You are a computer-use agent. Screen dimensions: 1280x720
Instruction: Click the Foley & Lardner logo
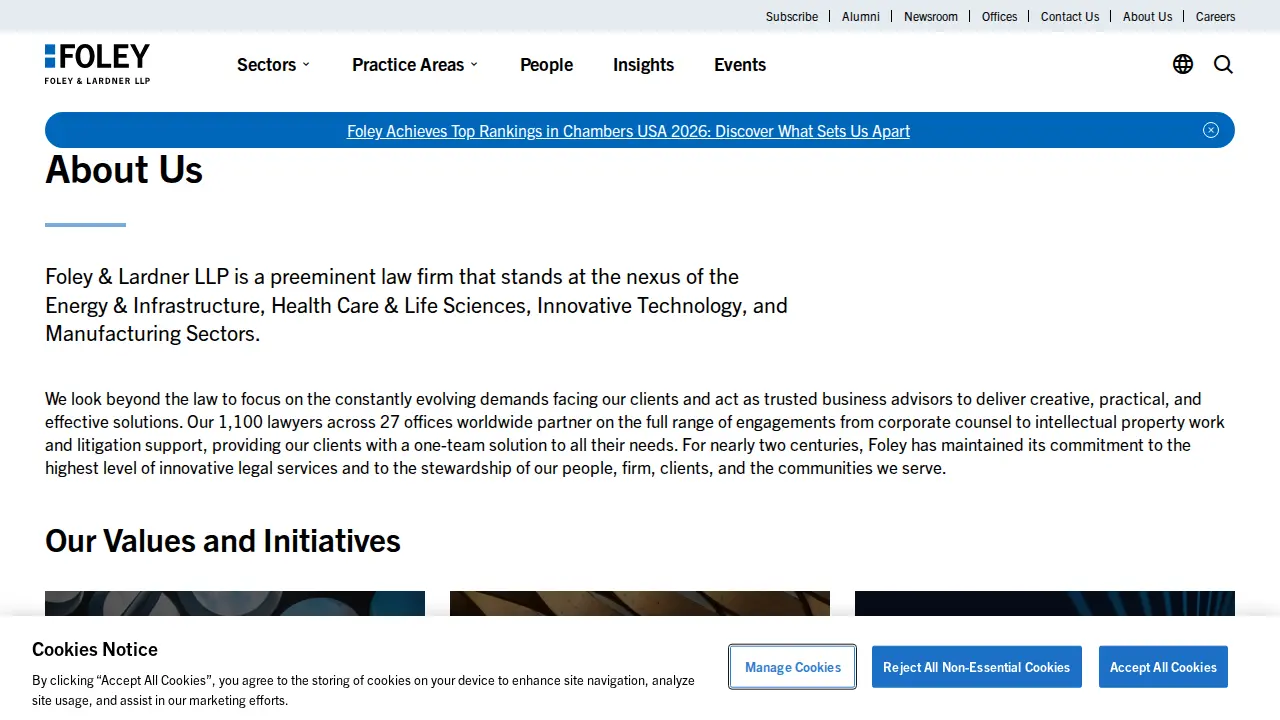point(97,64)
